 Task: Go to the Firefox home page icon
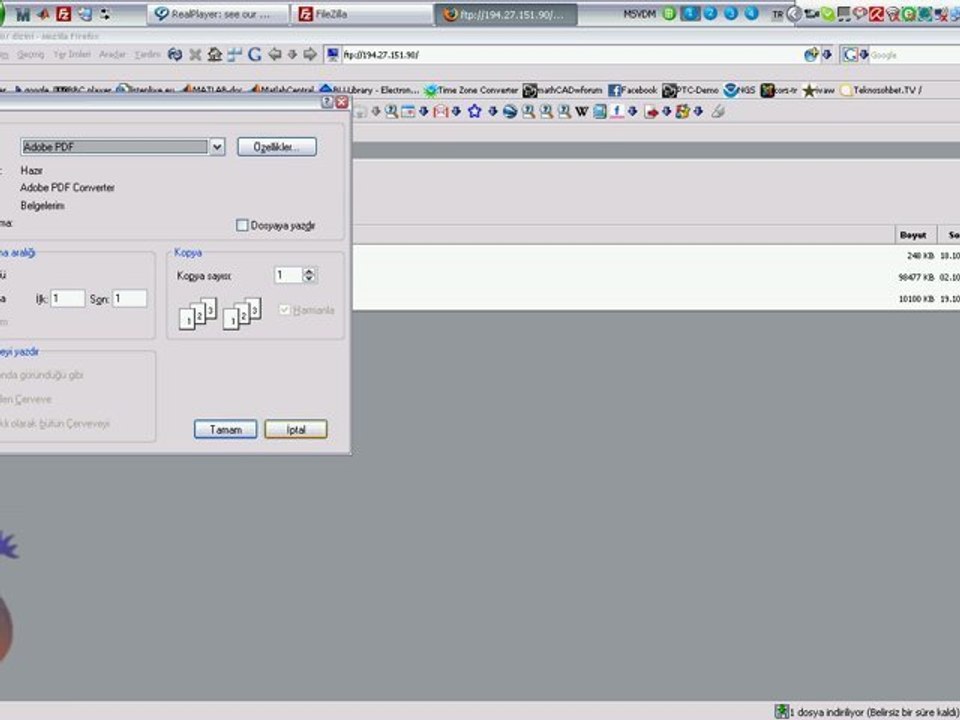pos(214,55)
